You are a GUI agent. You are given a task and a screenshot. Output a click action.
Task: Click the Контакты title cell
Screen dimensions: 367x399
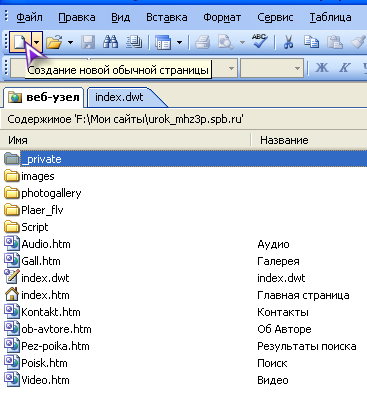click(283, 312)
